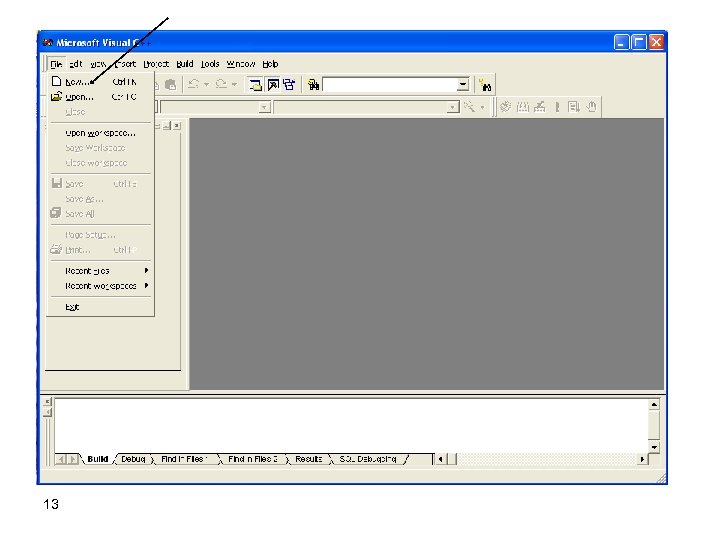Open the WizardBar actions dropdown arrow
The width and height of the screenshot is (720, 540).
coord(482,107)
